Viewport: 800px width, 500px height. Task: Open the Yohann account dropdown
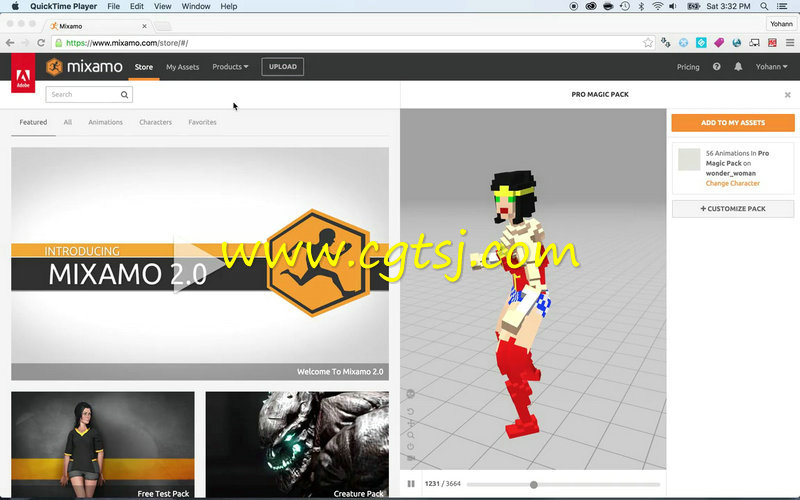pos(771,67)
